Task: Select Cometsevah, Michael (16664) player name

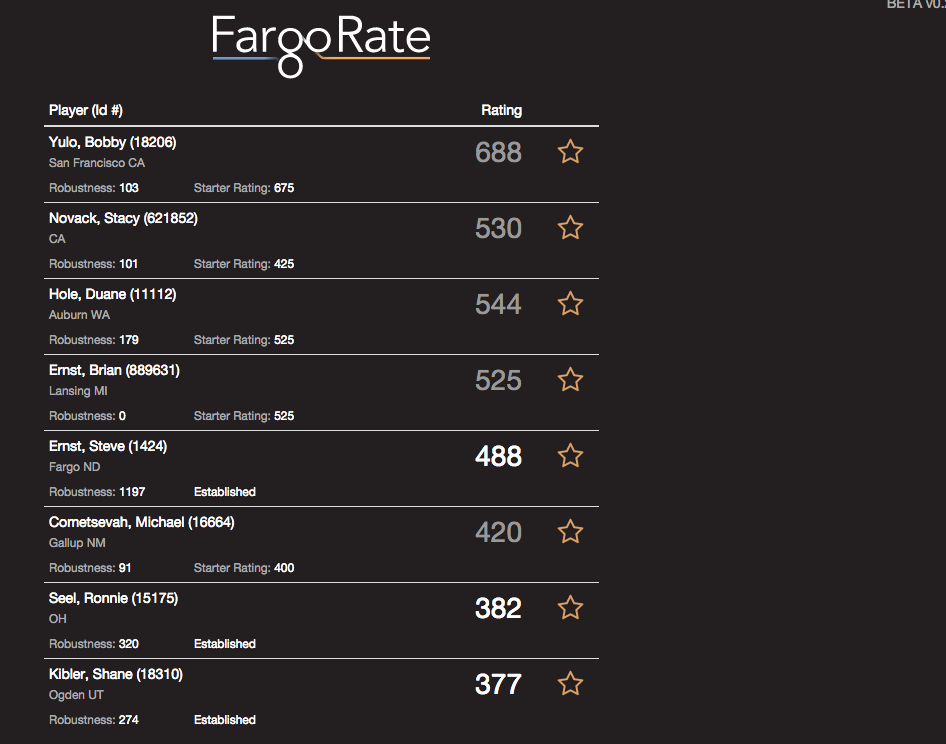Action: (142, 523)
